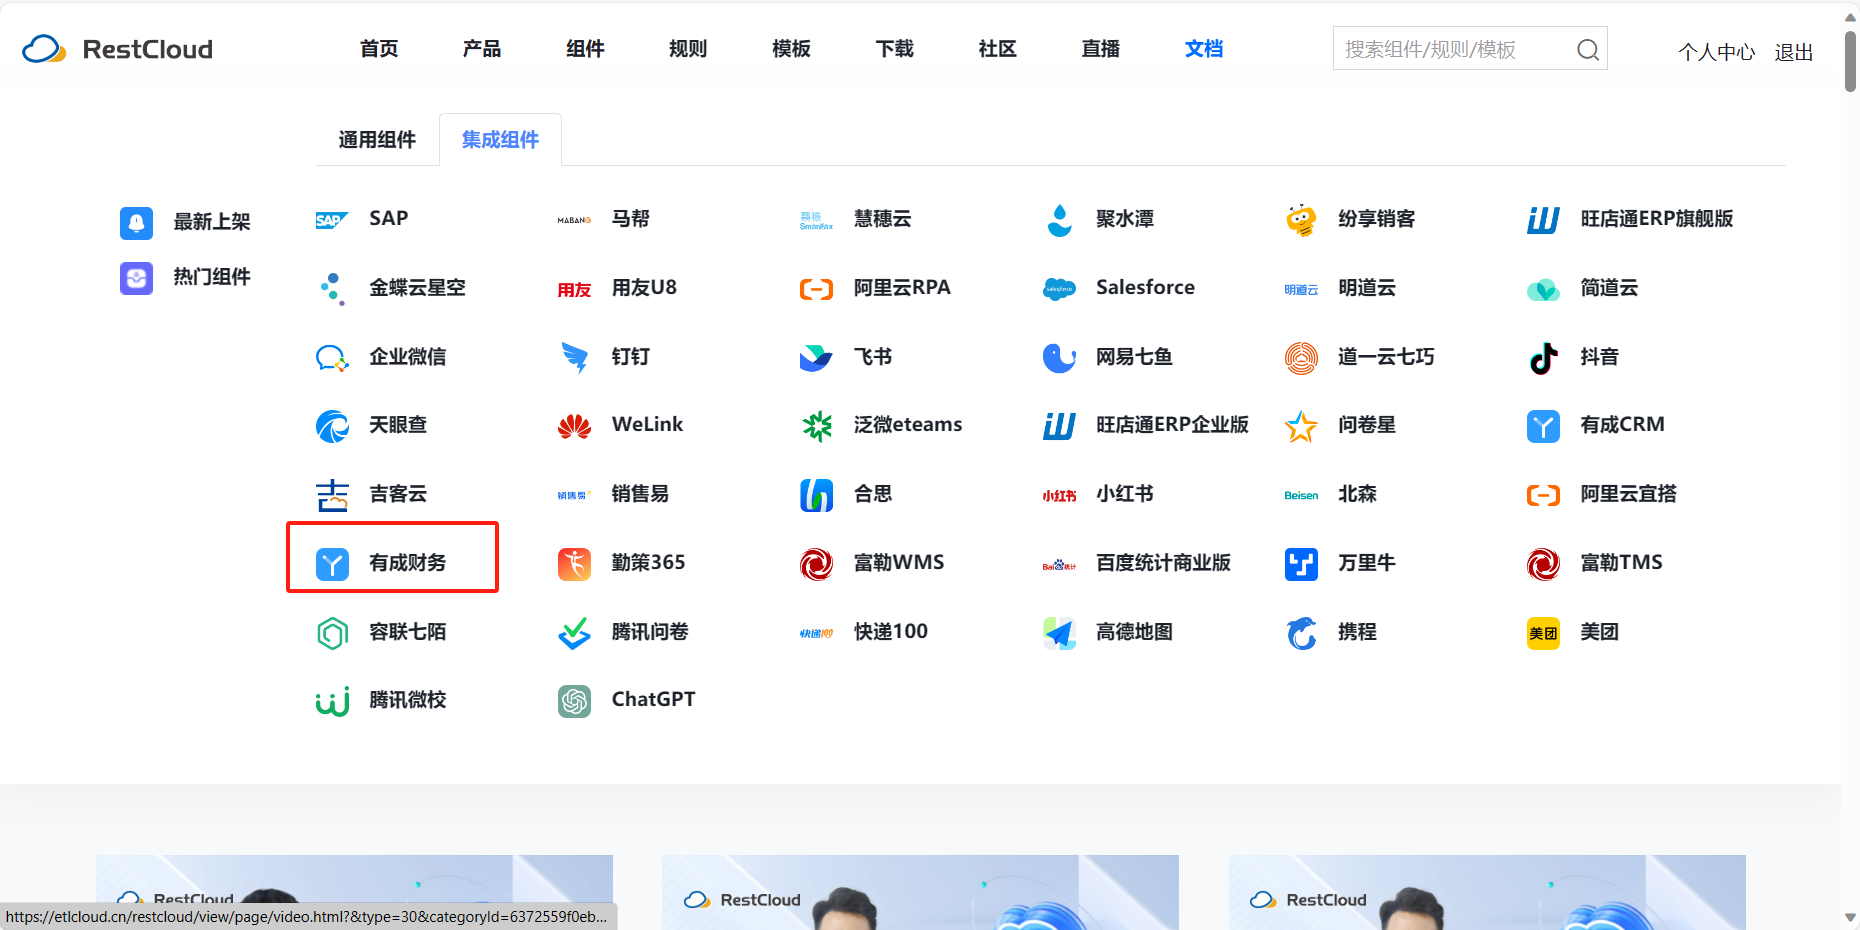
Task: Open the 小红书 component link
Action: coord(1125,494)
